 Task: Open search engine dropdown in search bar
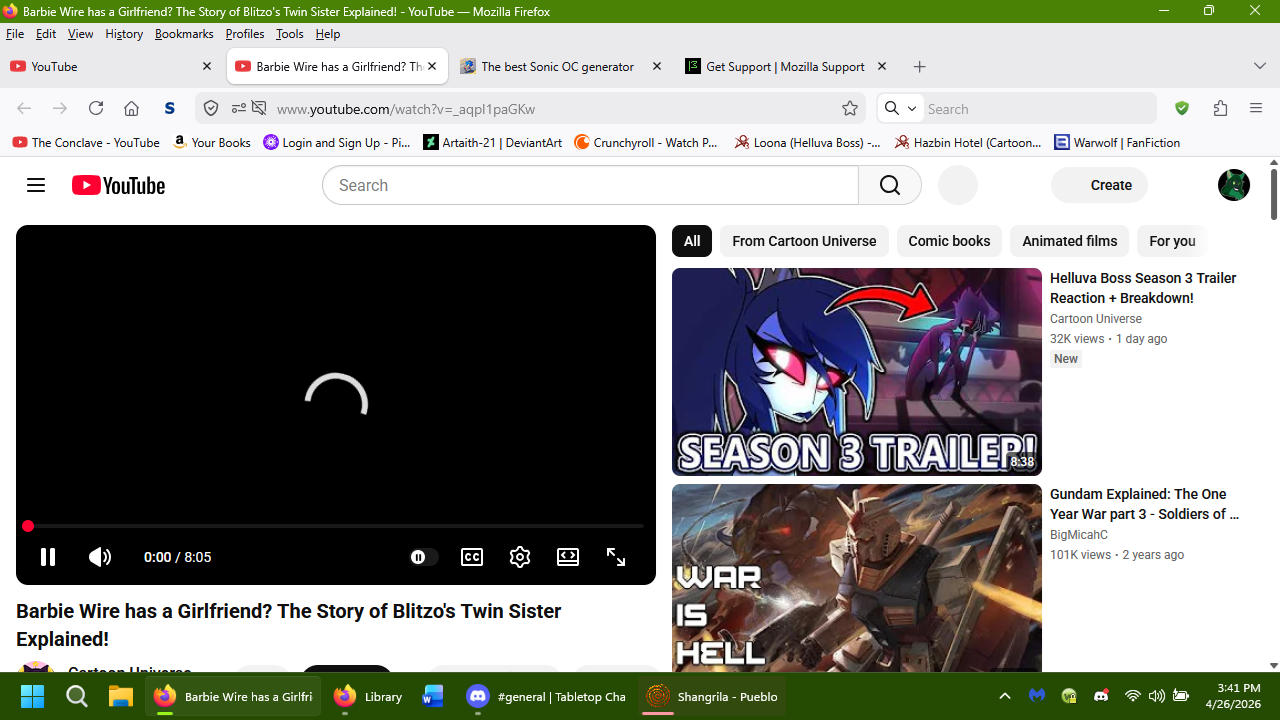click(x=900, y=109)
